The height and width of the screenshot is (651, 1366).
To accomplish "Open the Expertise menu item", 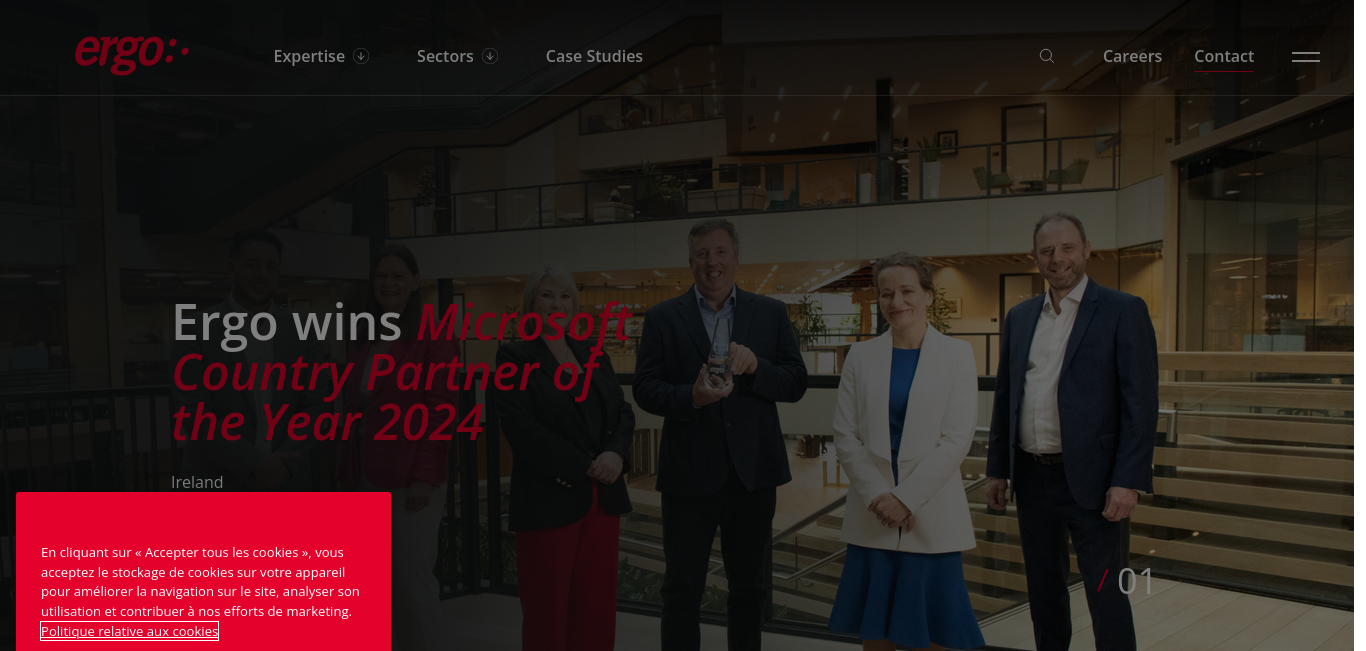I will (309, 56).
